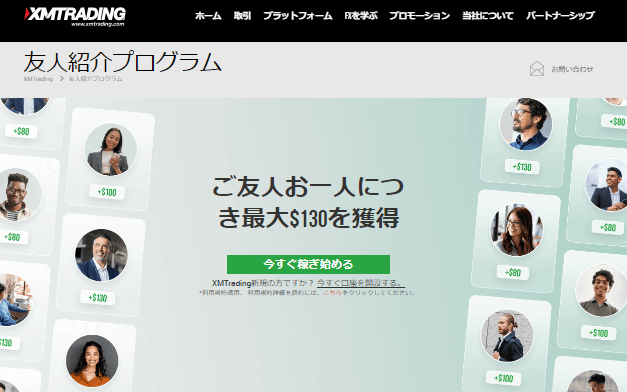Image resolution: width=627 pixels, height=392 pixels.
Task: Click the red こちら terms link
Action: pyautogui.click(x=332, y=293)
